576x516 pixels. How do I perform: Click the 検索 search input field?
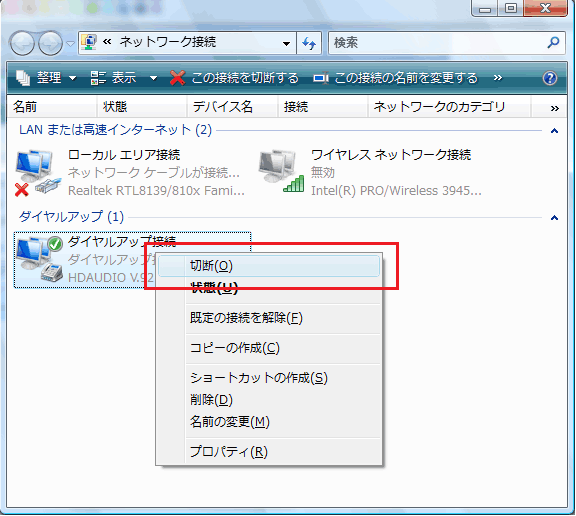click(x=437, y=43)
